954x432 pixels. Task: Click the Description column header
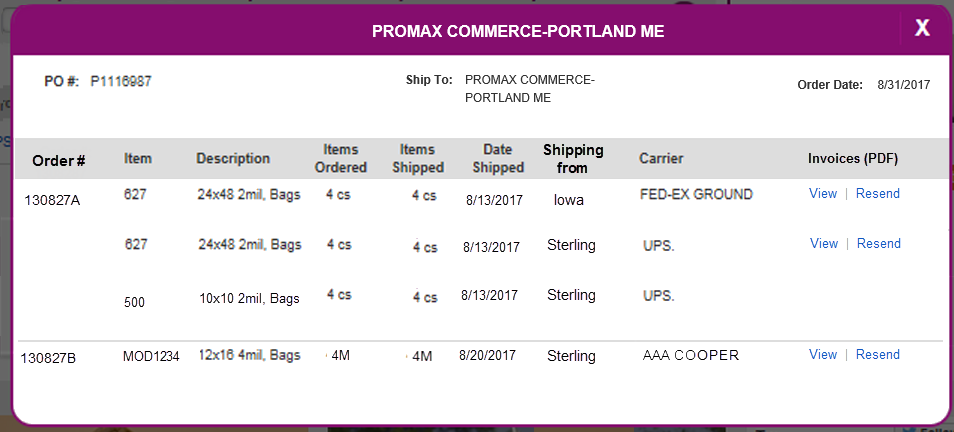pos(233,158)
